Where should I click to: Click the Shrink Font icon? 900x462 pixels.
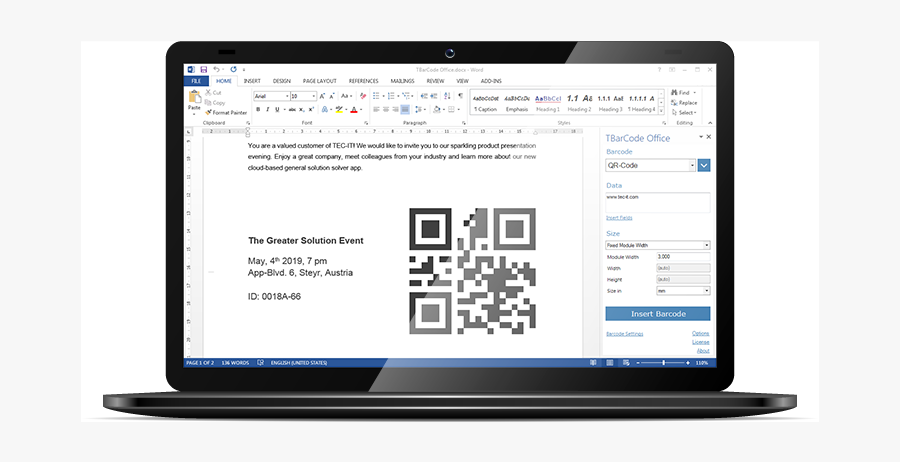click(332, 96)
